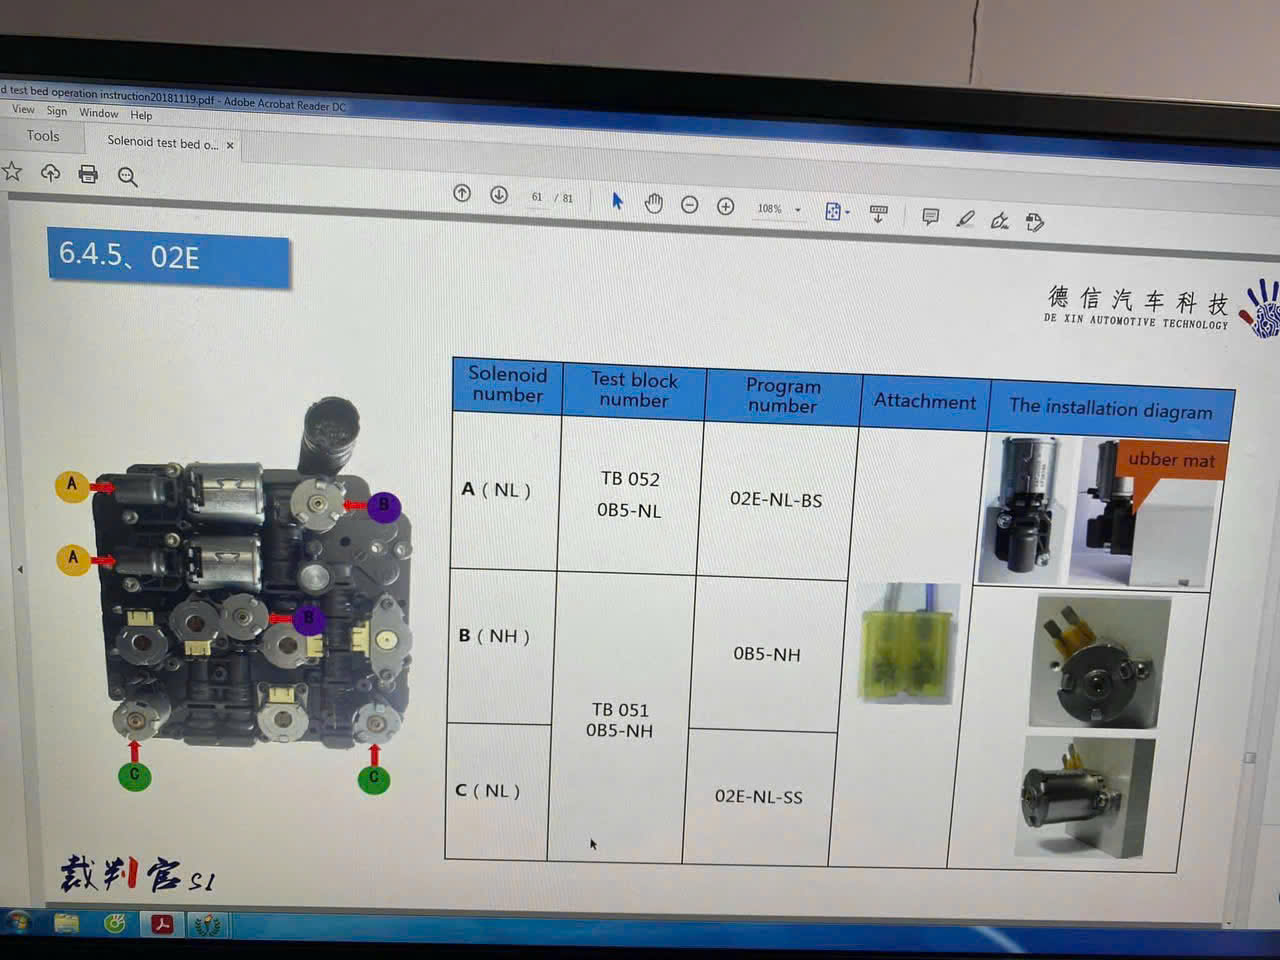Image resolution: width=1280 pixels, height=960 pixels.
Task: Open the green browser taskbar icon
Action: point(115,923)
